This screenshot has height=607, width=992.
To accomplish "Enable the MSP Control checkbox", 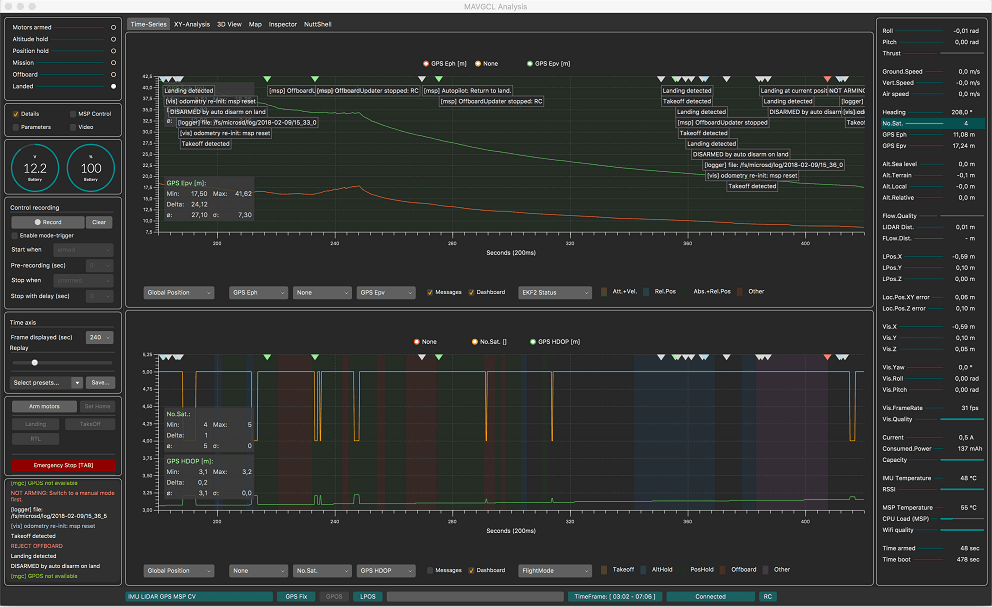I will pyautogui.click(x=72, y=114).
